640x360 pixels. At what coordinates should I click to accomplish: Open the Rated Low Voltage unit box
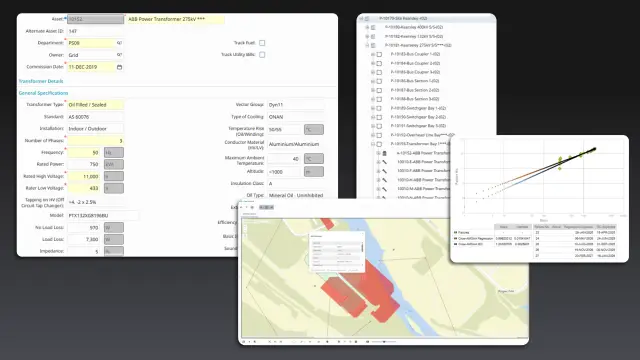click(114, 188)
